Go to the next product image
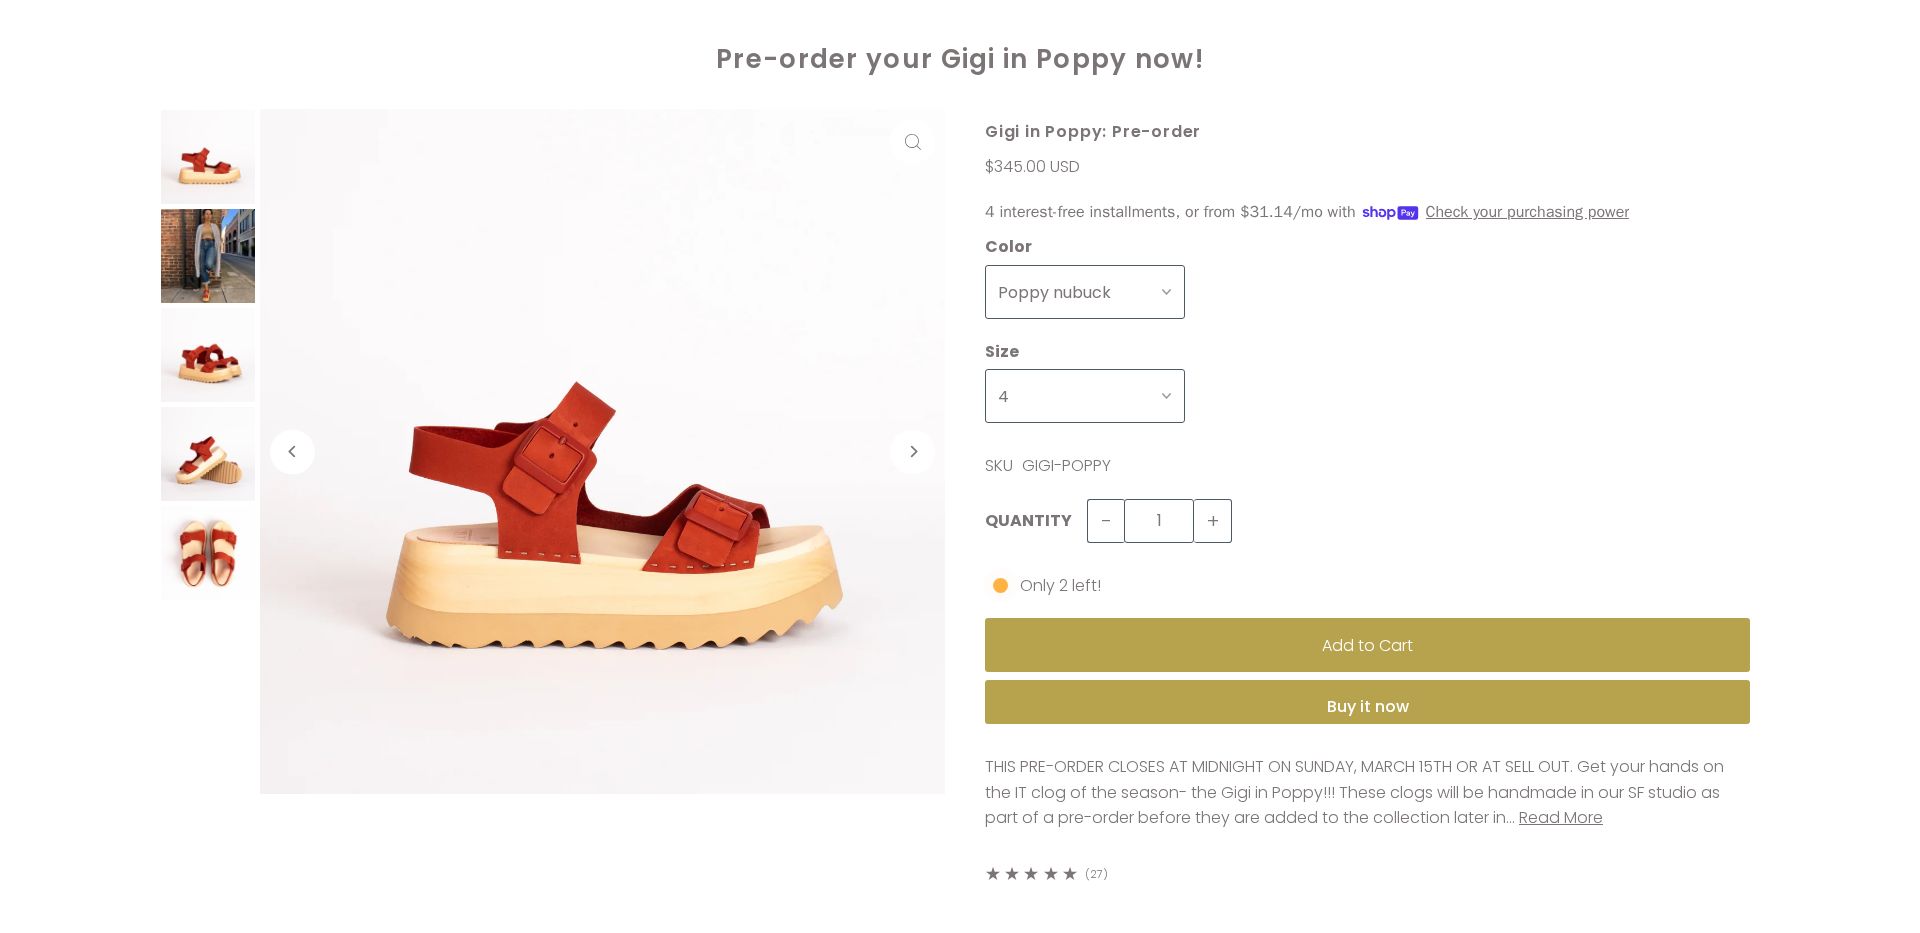Image resolution: width=1920 pixels, height=933 pixels. point(912,451)
